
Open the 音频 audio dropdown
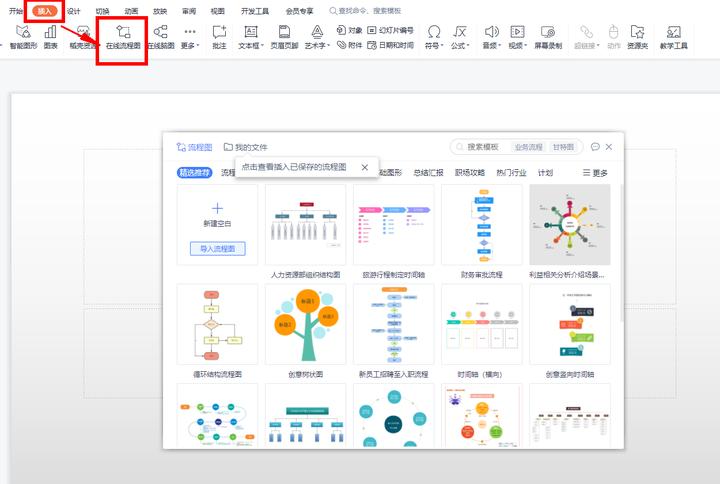pyautogui.click(x=491, y=37)
